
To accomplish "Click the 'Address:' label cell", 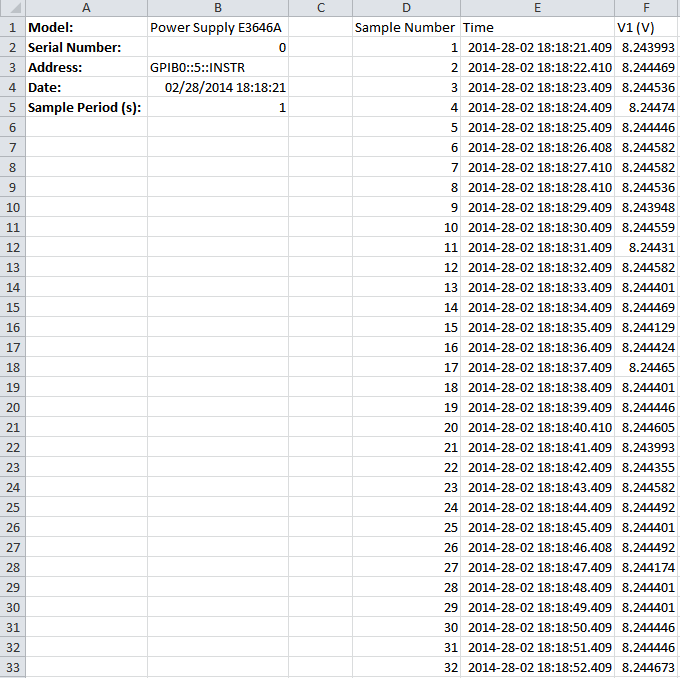I will (x=86, y=67).
